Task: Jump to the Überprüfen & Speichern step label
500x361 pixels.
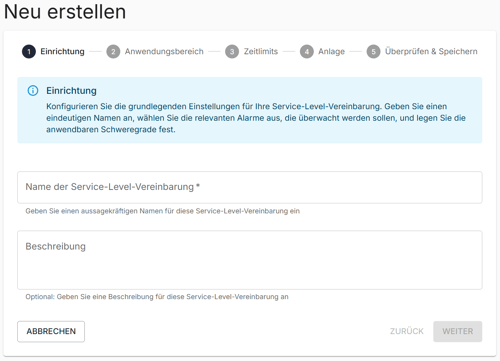Action: coord(431,51)
